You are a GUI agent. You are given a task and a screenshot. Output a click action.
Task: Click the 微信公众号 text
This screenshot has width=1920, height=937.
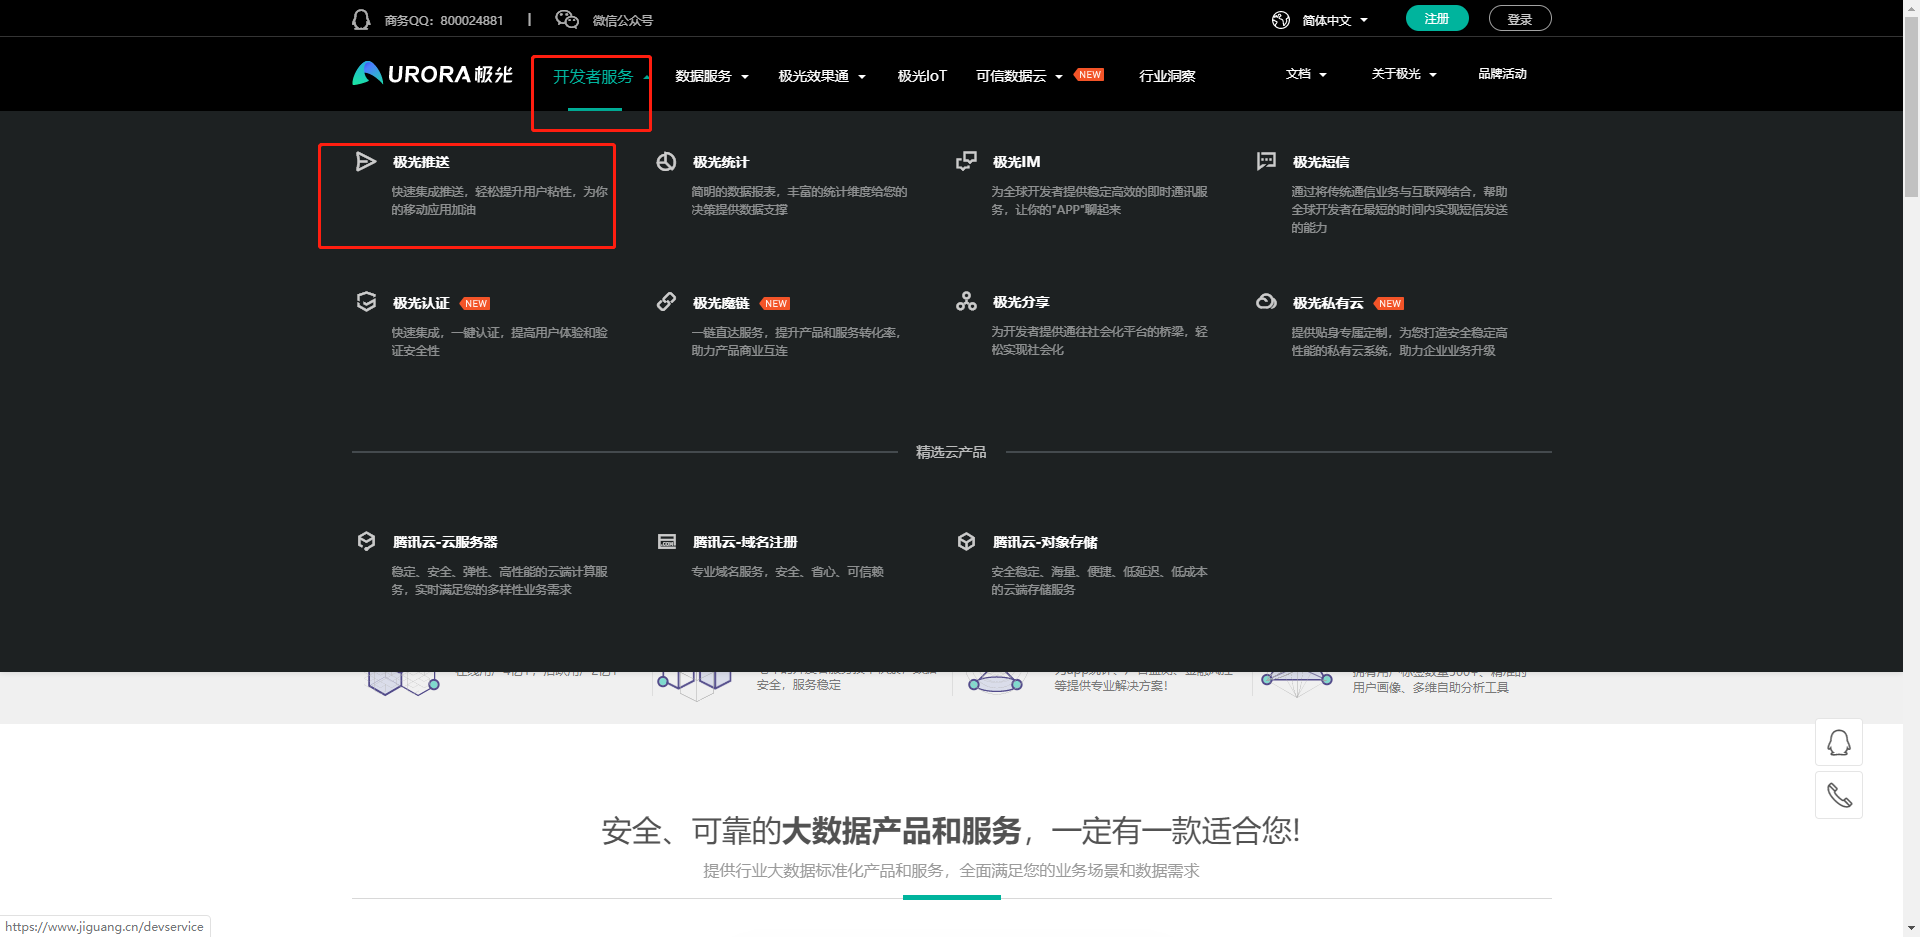coord(622,20)
